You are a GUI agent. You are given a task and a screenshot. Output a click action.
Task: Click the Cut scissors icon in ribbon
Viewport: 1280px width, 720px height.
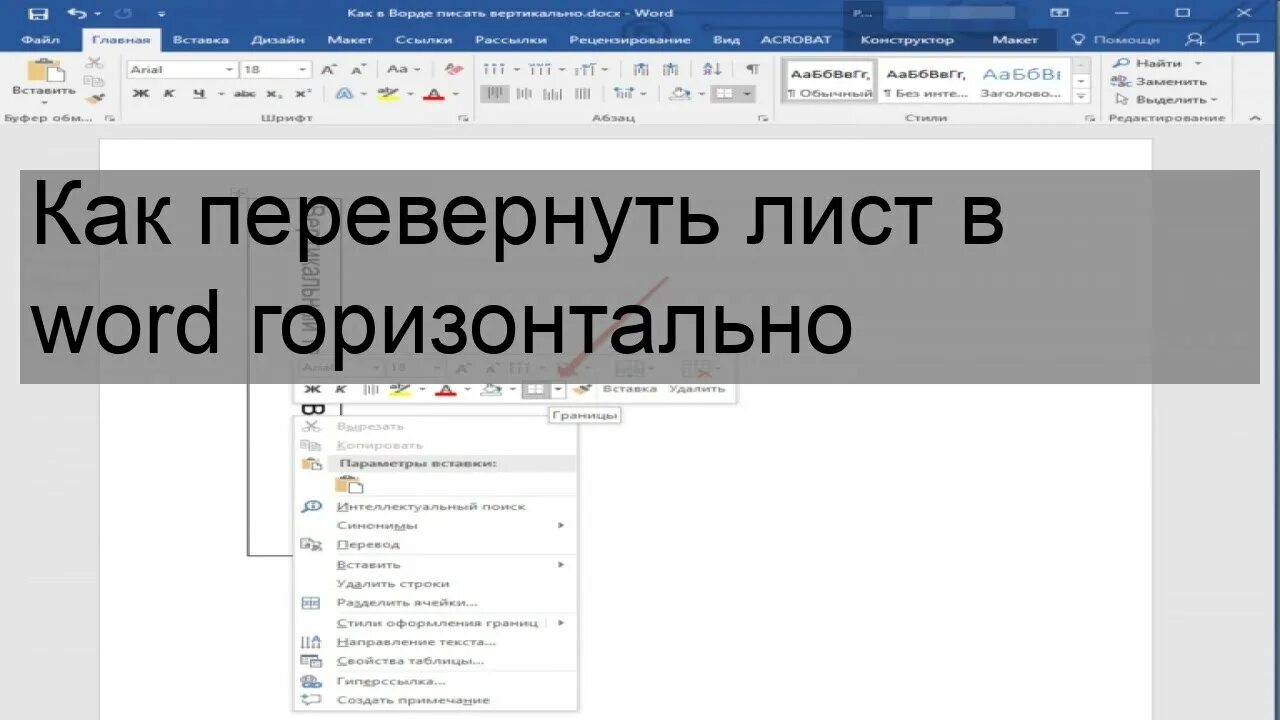pyautogui.click(x=93, y=63)
